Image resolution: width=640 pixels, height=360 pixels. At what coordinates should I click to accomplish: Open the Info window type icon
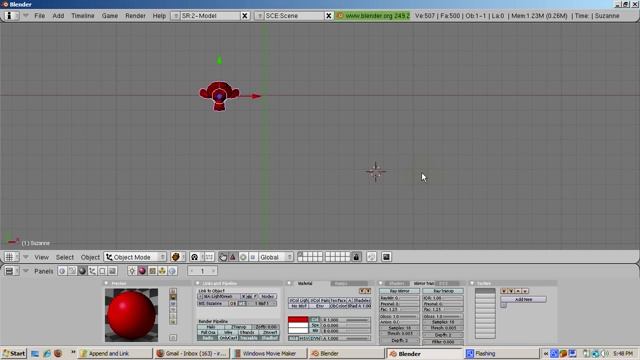(11, 16)
